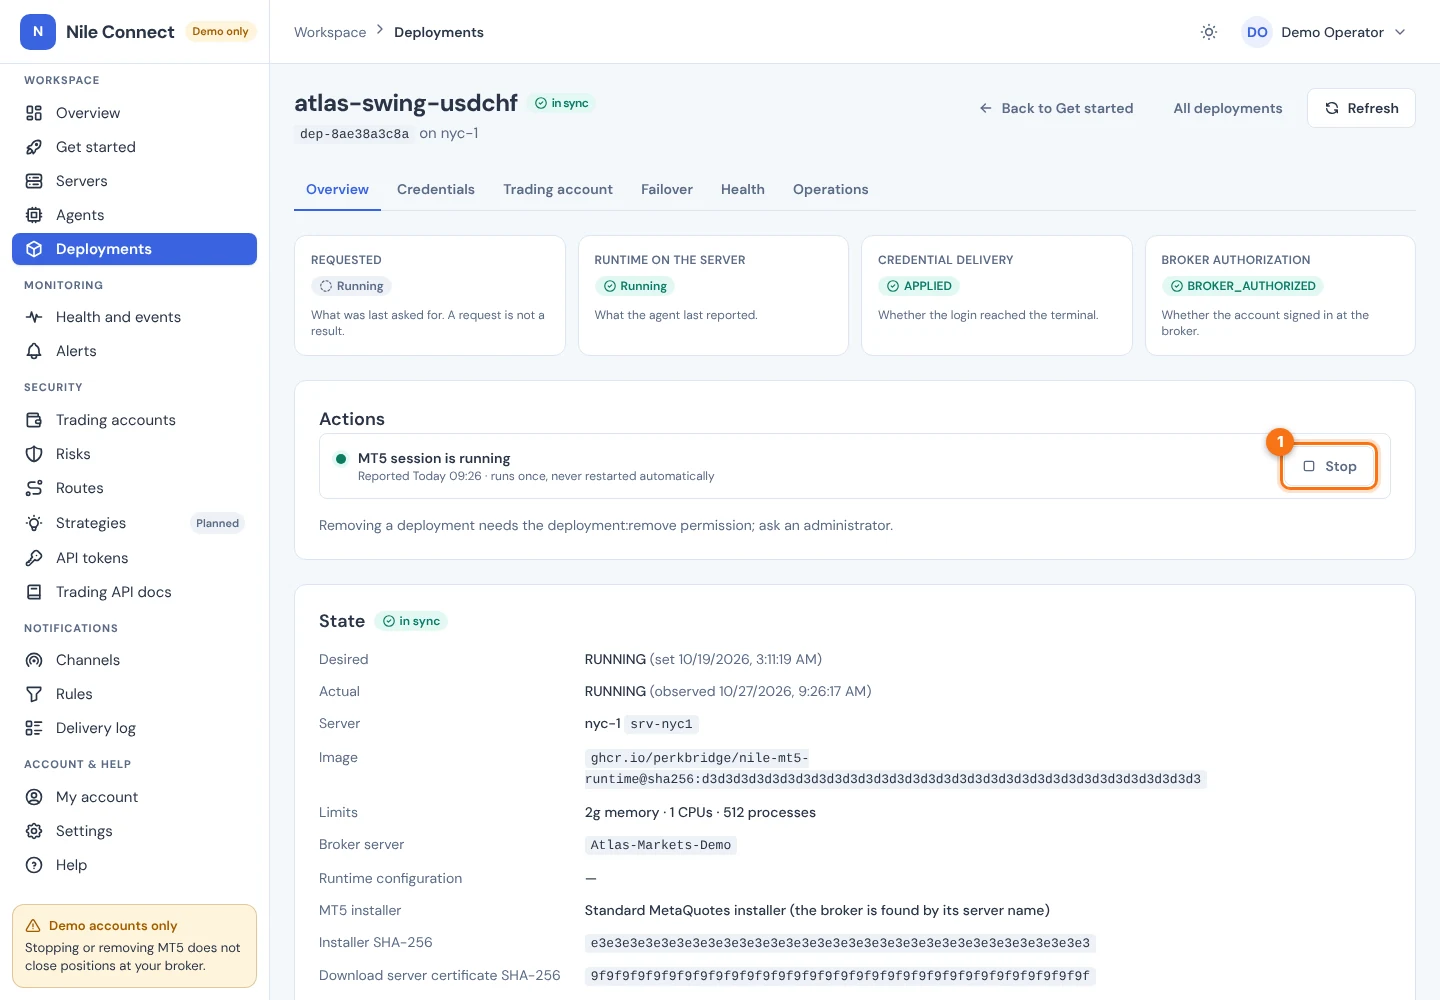The width and height of the screenshot is (1440, 1000).
Task: Click the Atlas-Markets-Demo broker server value
Action: point(661,845)
